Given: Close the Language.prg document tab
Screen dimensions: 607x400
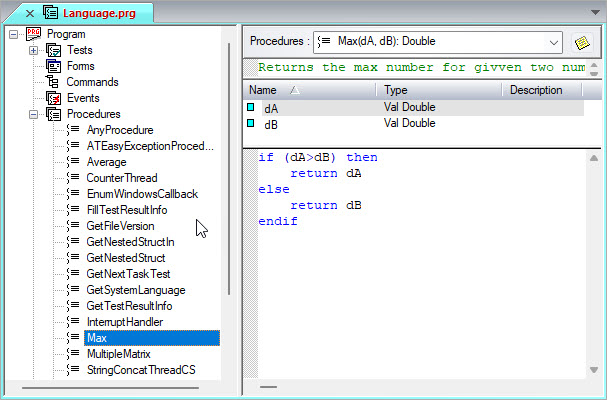Looking at the screenshot, I should pos(30,14).
